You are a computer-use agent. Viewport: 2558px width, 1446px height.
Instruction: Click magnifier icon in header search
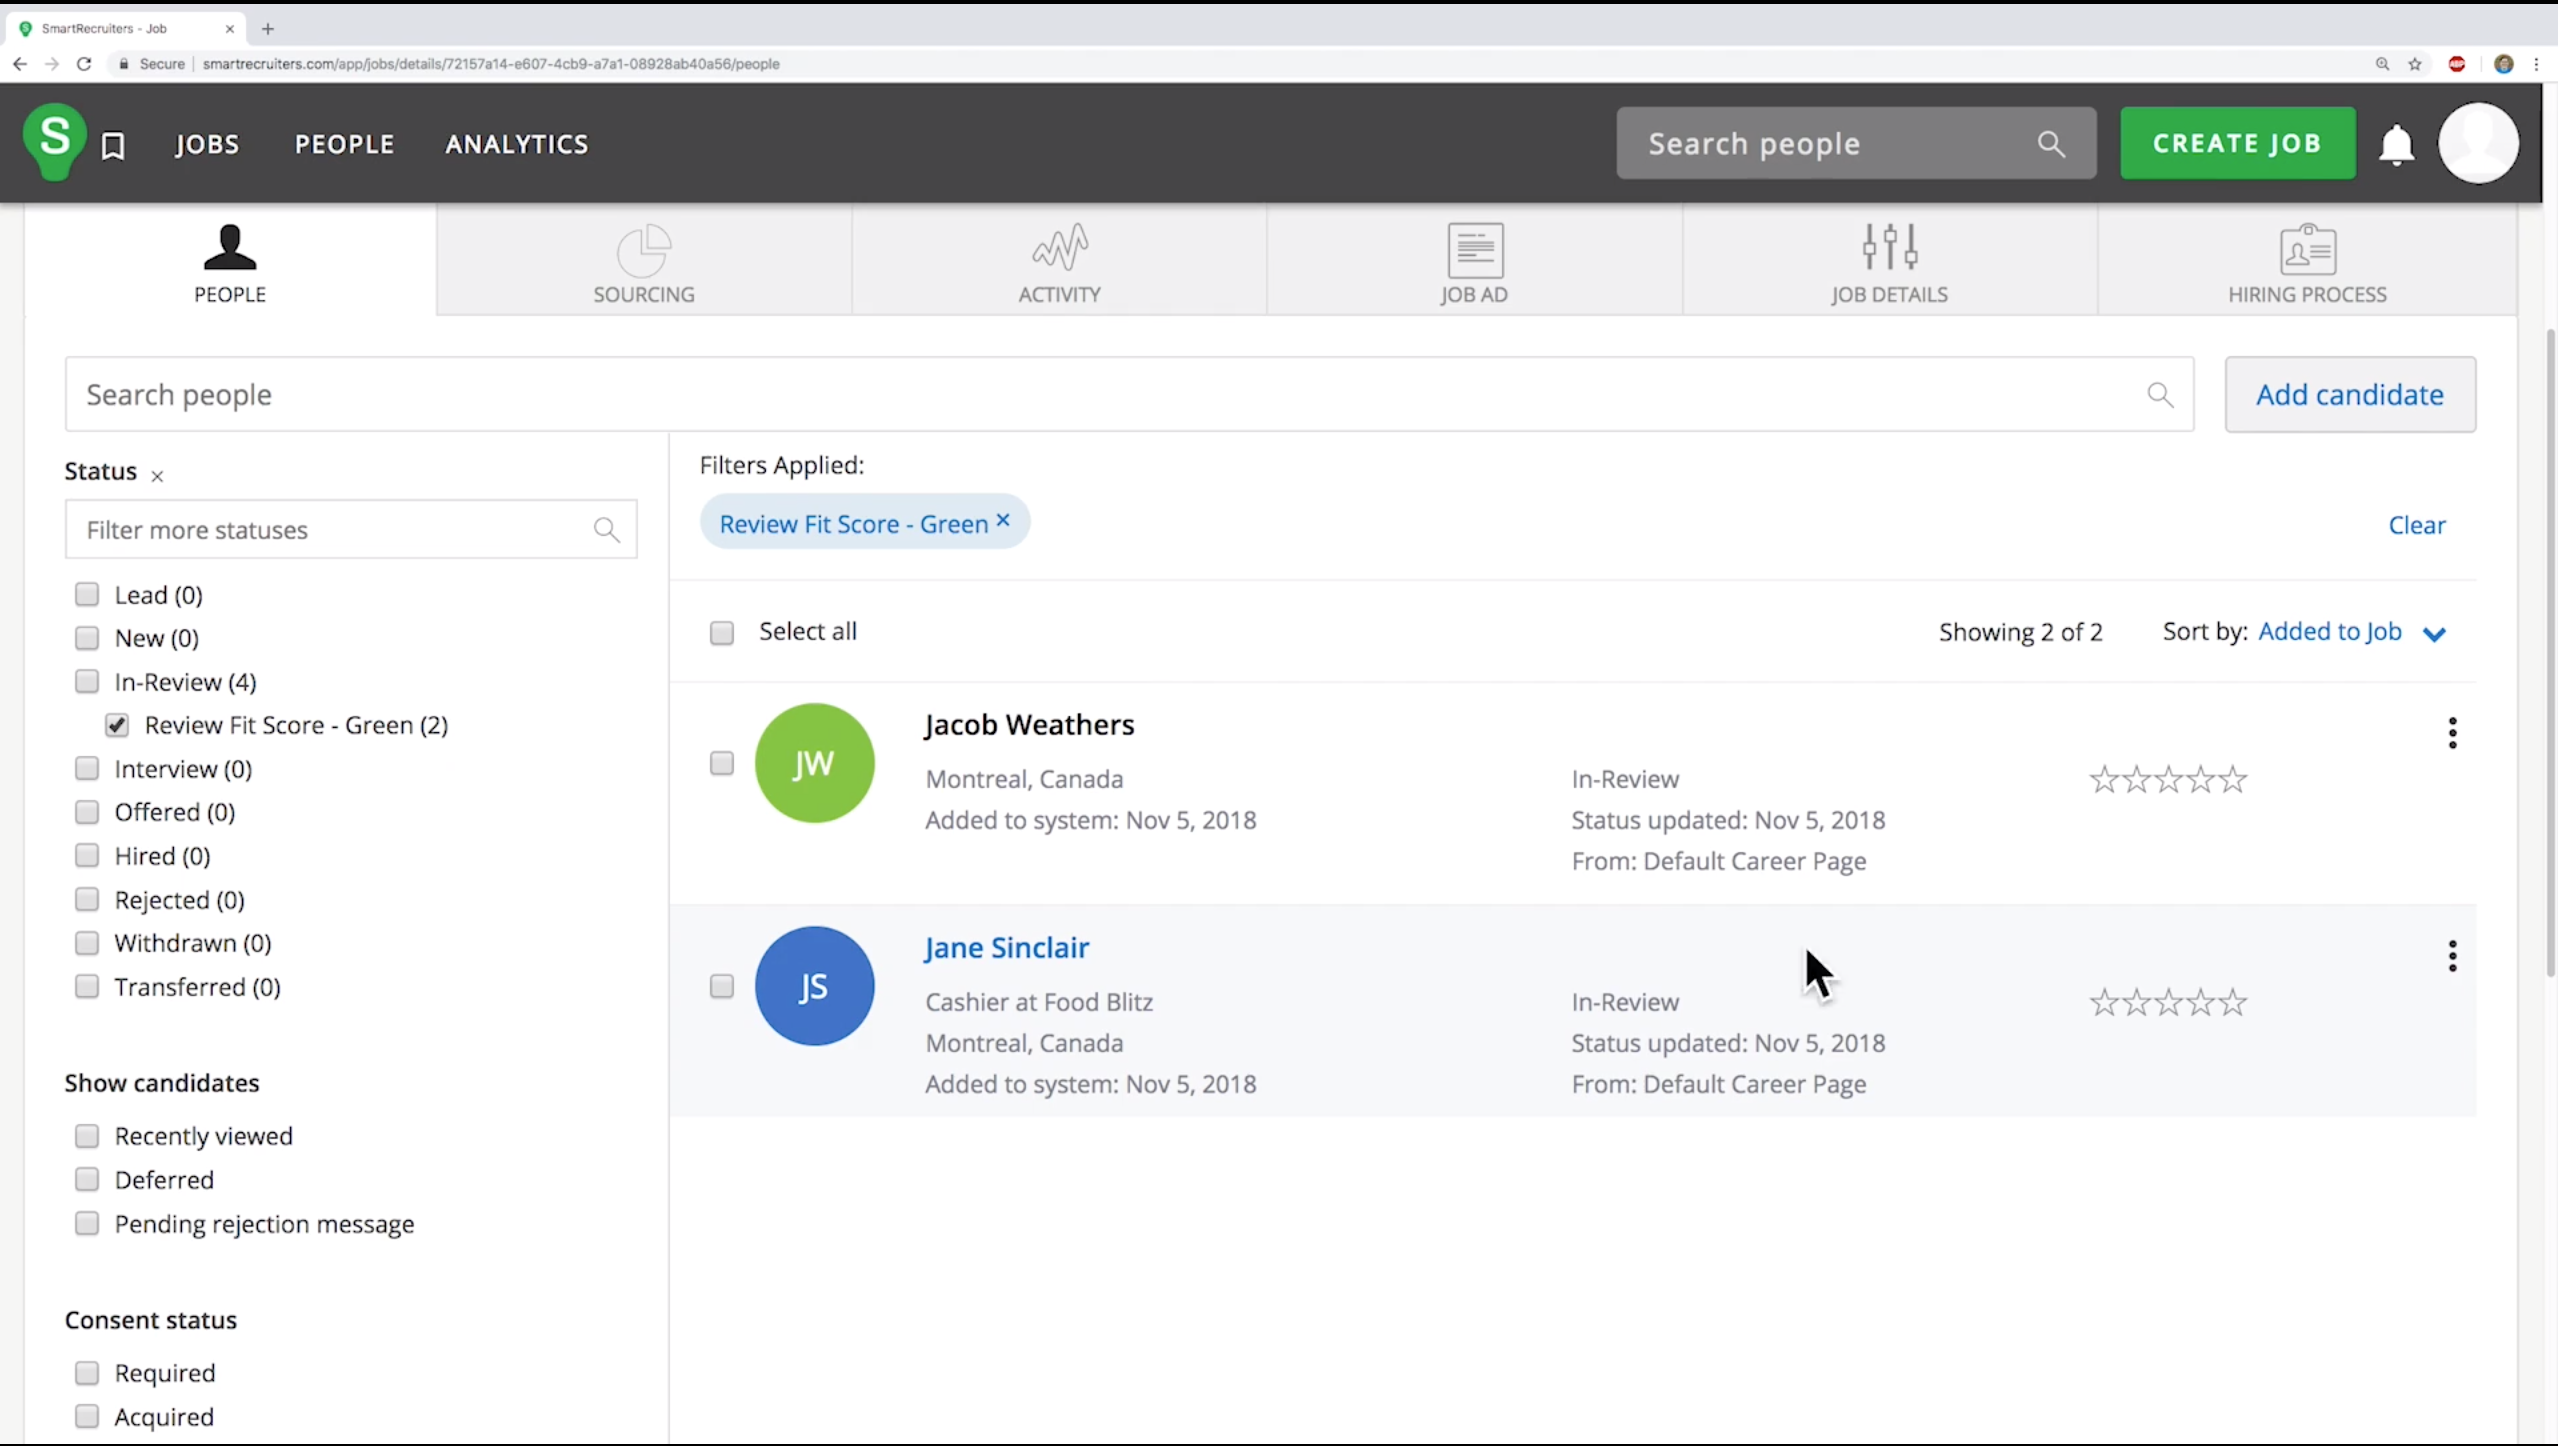point(2051,144)
